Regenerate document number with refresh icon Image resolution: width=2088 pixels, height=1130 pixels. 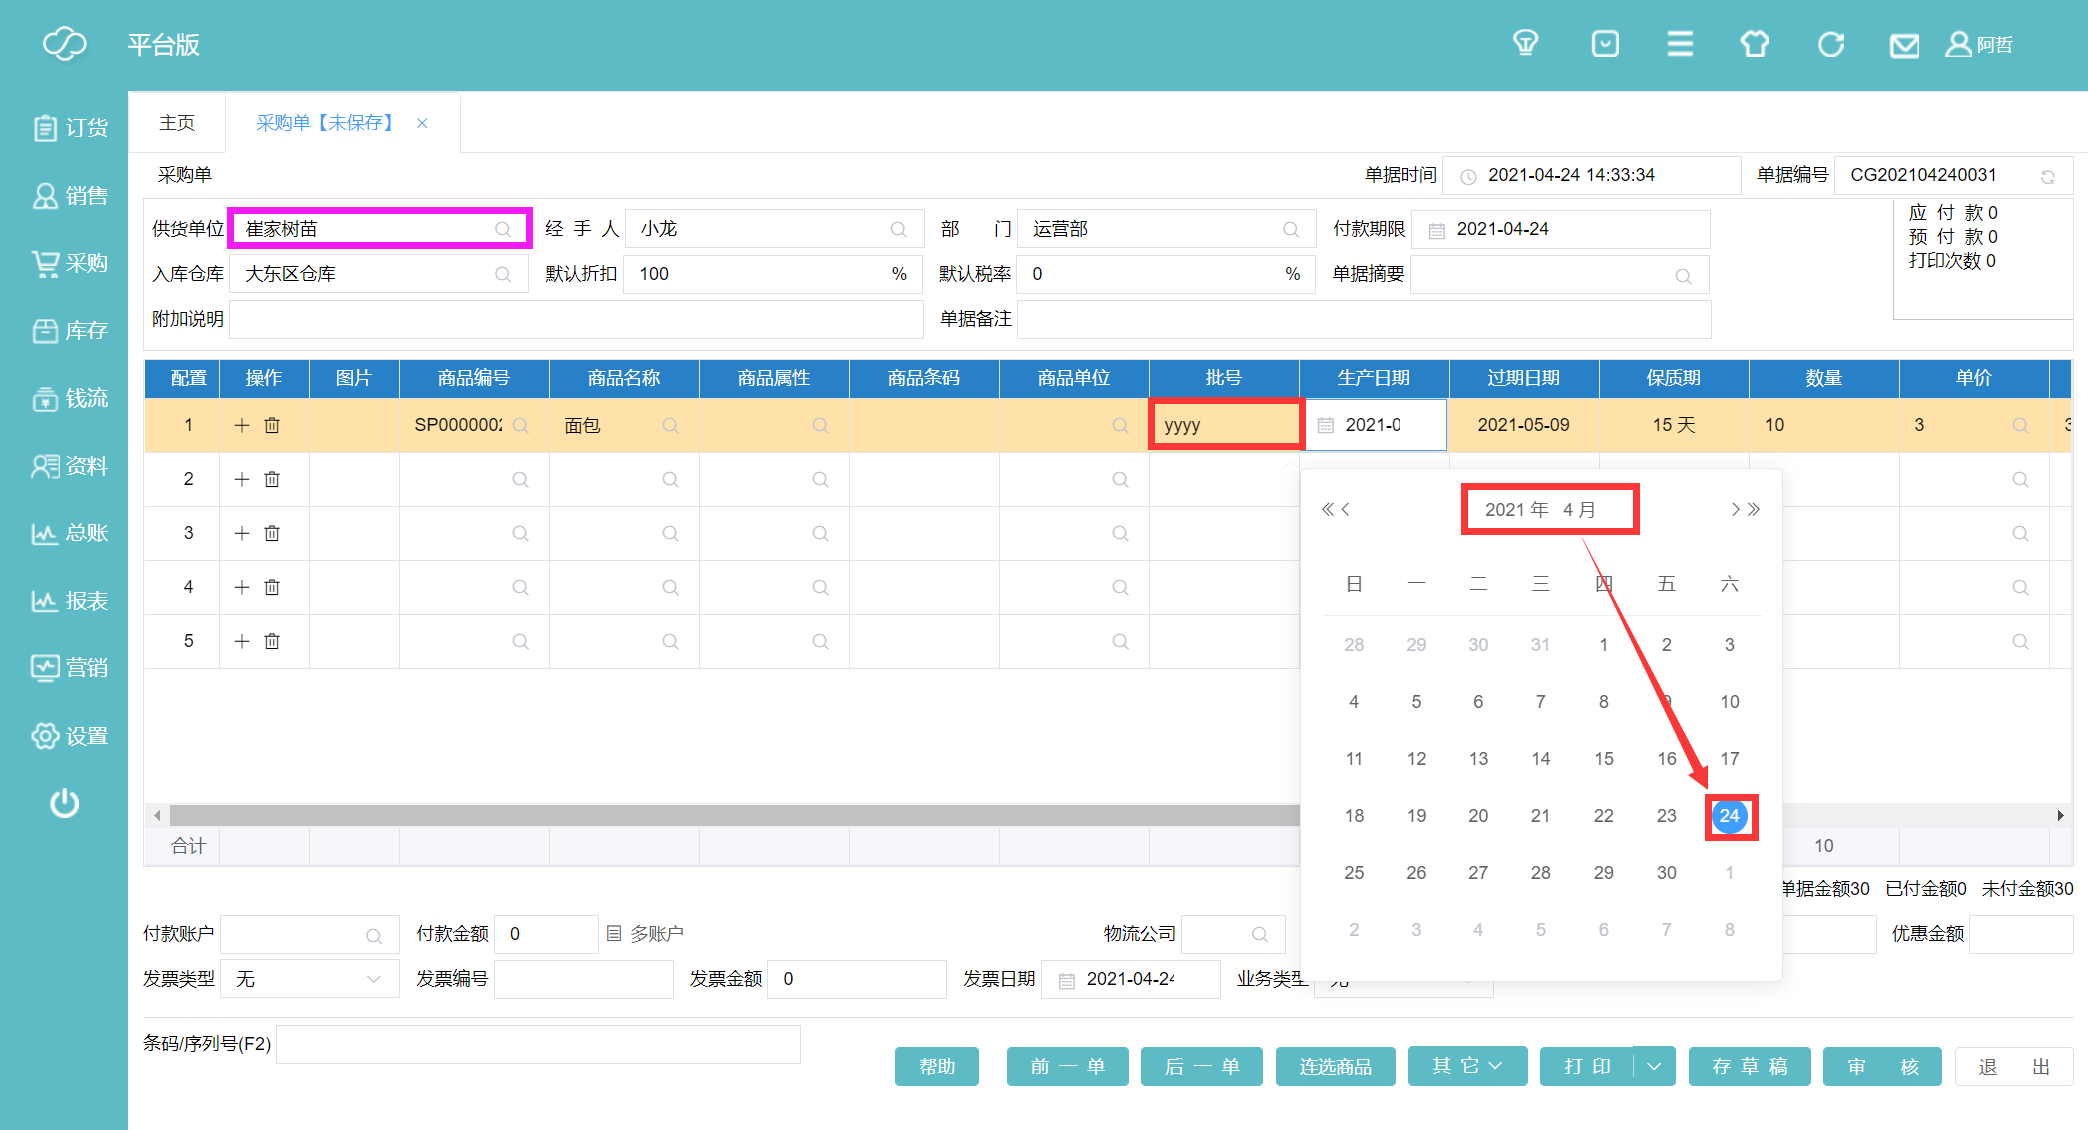[x=2047, y=176]
